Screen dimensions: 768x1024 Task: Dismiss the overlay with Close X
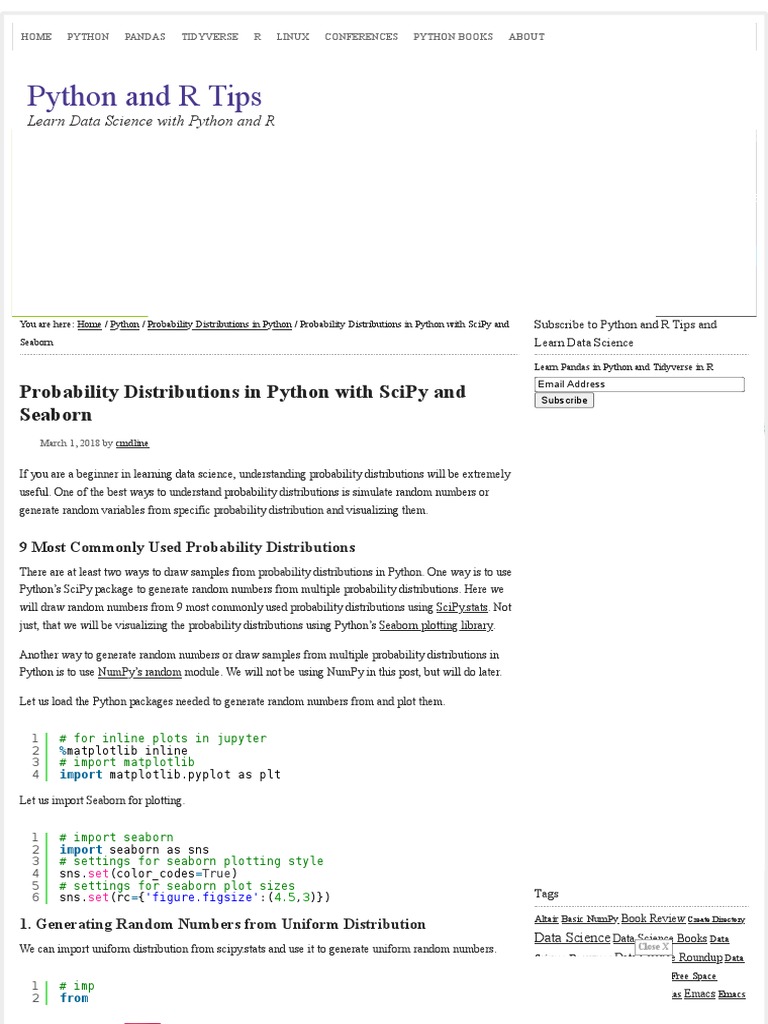(654, 946)
